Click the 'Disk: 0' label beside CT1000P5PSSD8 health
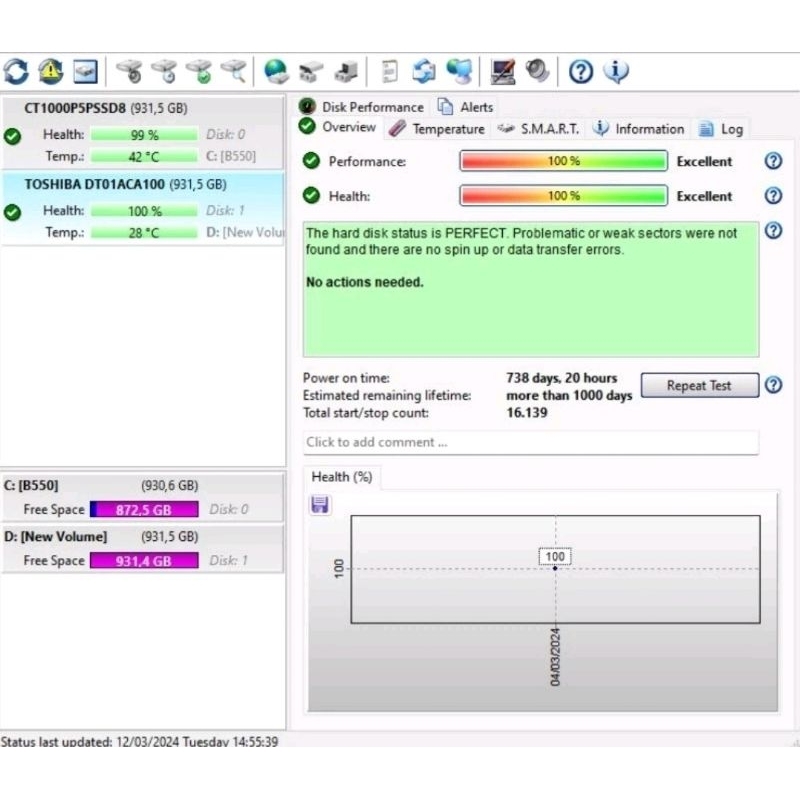 [226, 134]
